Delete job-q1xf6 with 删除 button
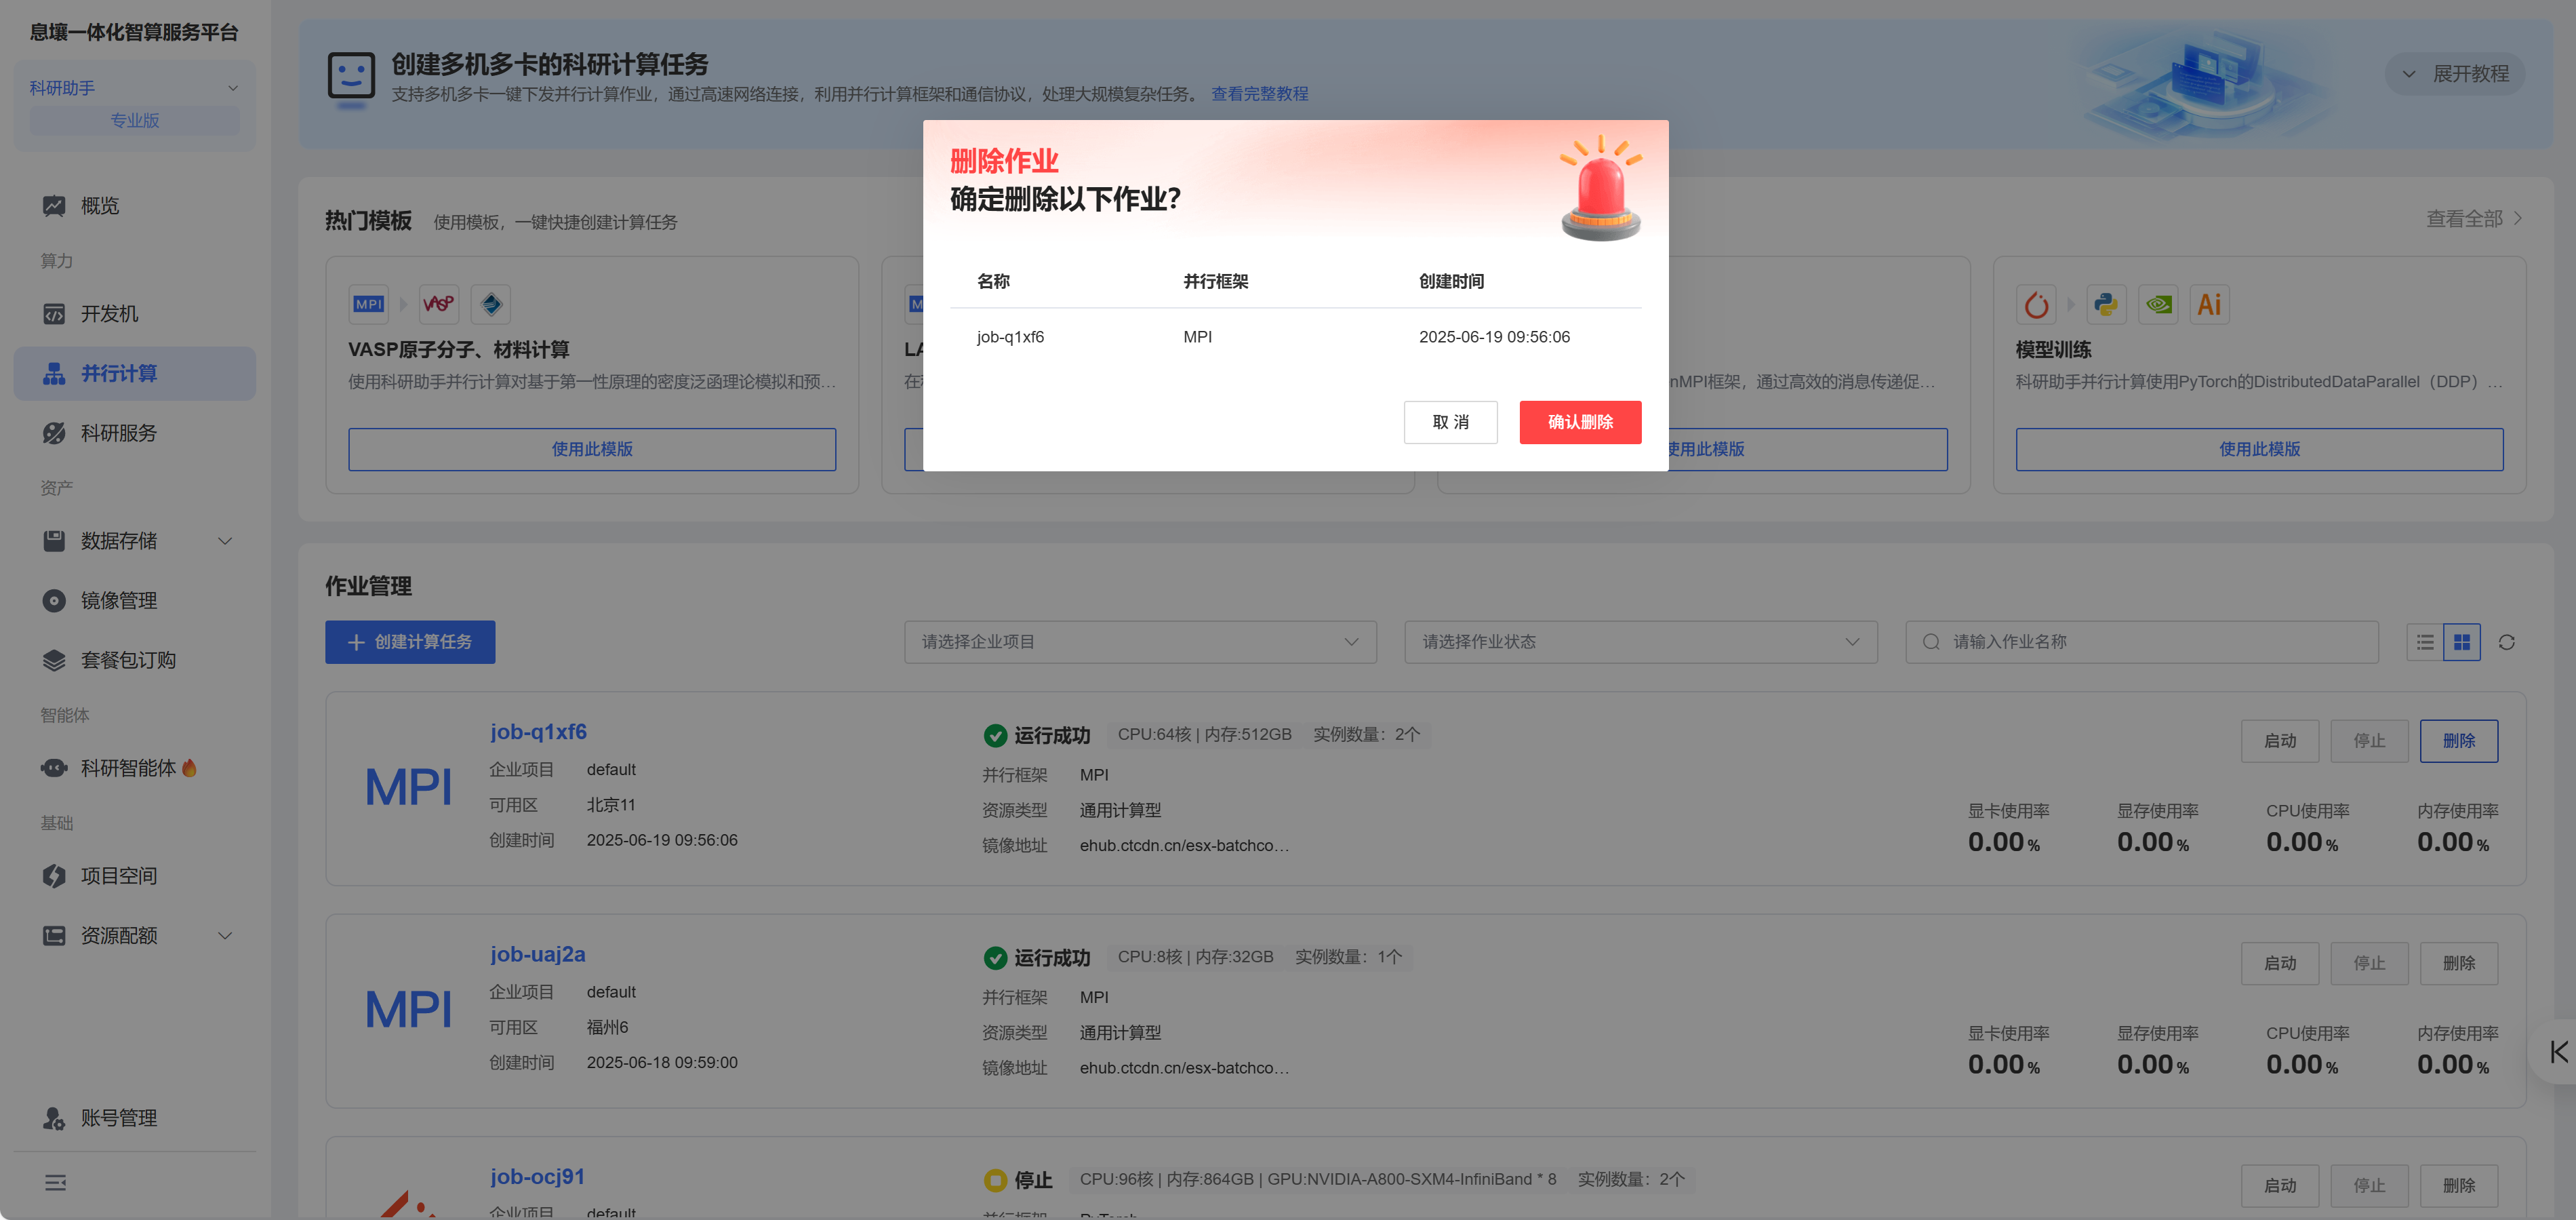2576x1220 pixels. click(2458, 741)
